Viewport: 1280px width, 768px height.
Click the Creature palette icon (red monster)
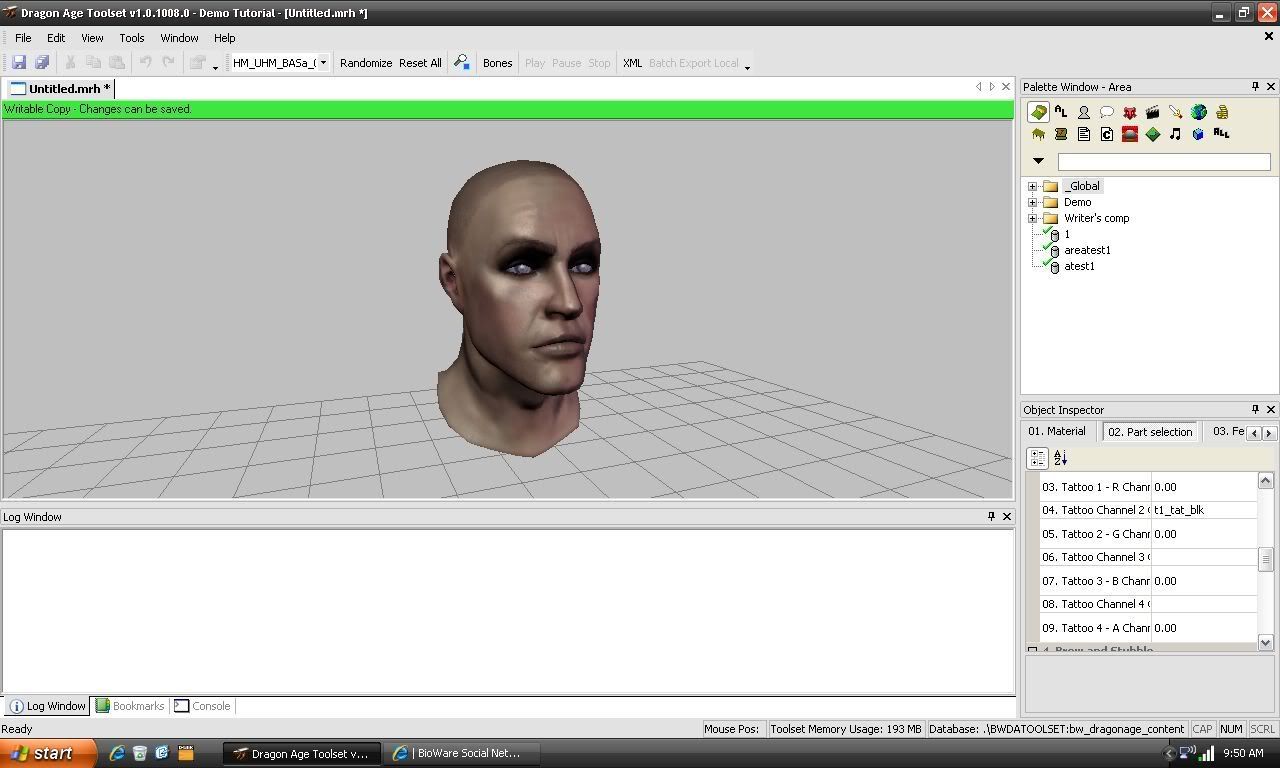1129,112
